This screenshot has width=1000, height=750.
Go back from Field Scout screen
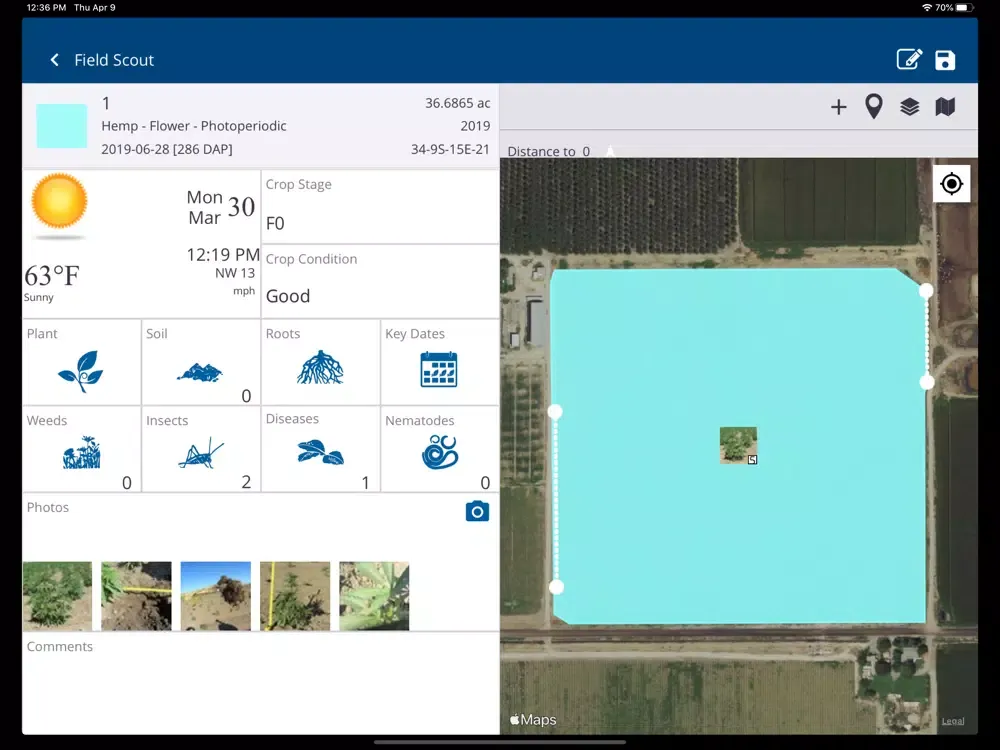[55, 60]
